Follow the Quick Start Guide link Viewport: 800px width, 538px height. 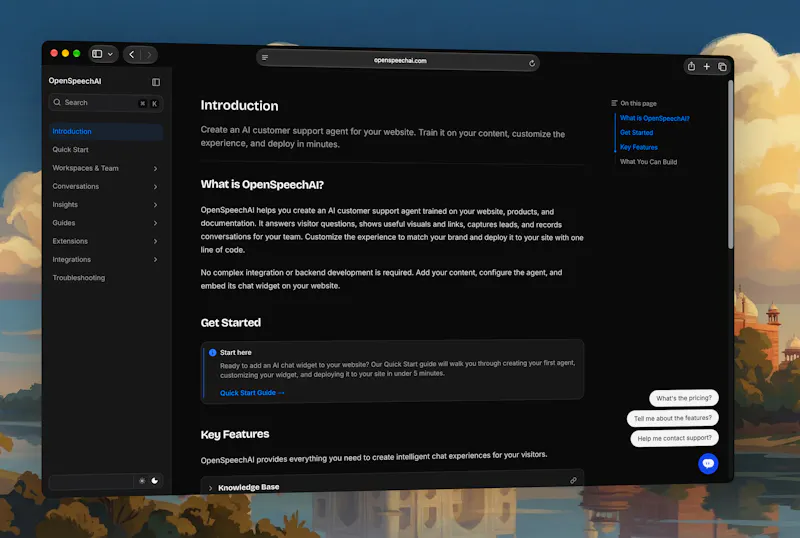point(252,393)
